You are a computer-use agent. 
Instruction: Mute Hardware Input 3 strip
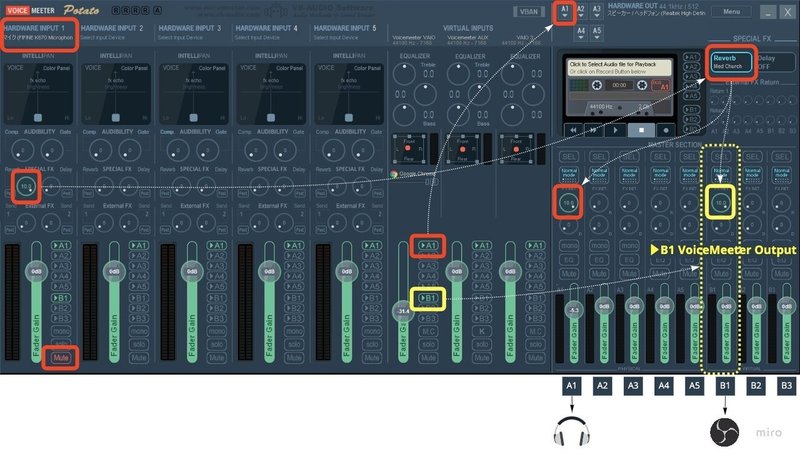point(216,358)
